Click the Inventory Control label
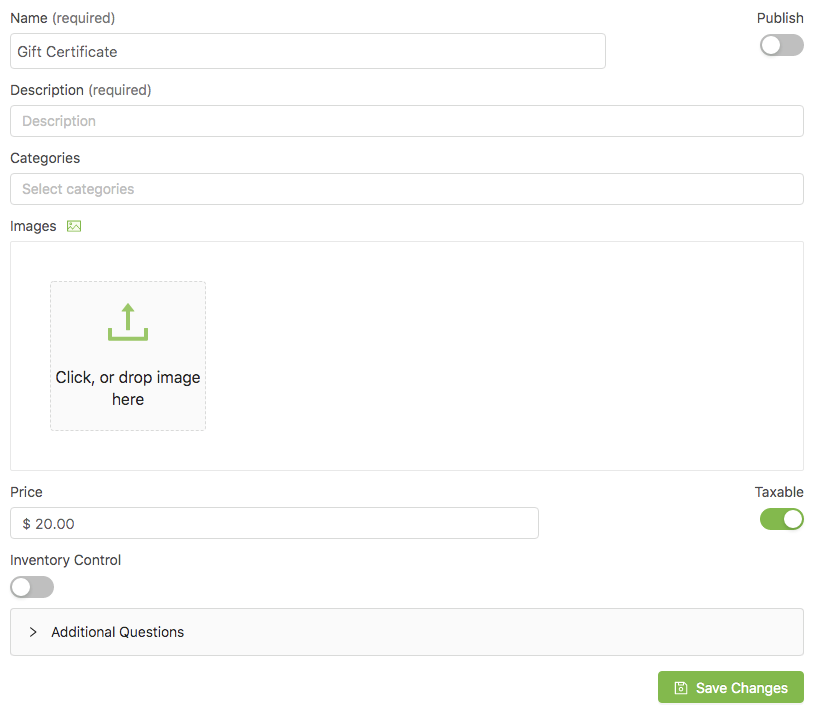 click(x=65, y=560)
